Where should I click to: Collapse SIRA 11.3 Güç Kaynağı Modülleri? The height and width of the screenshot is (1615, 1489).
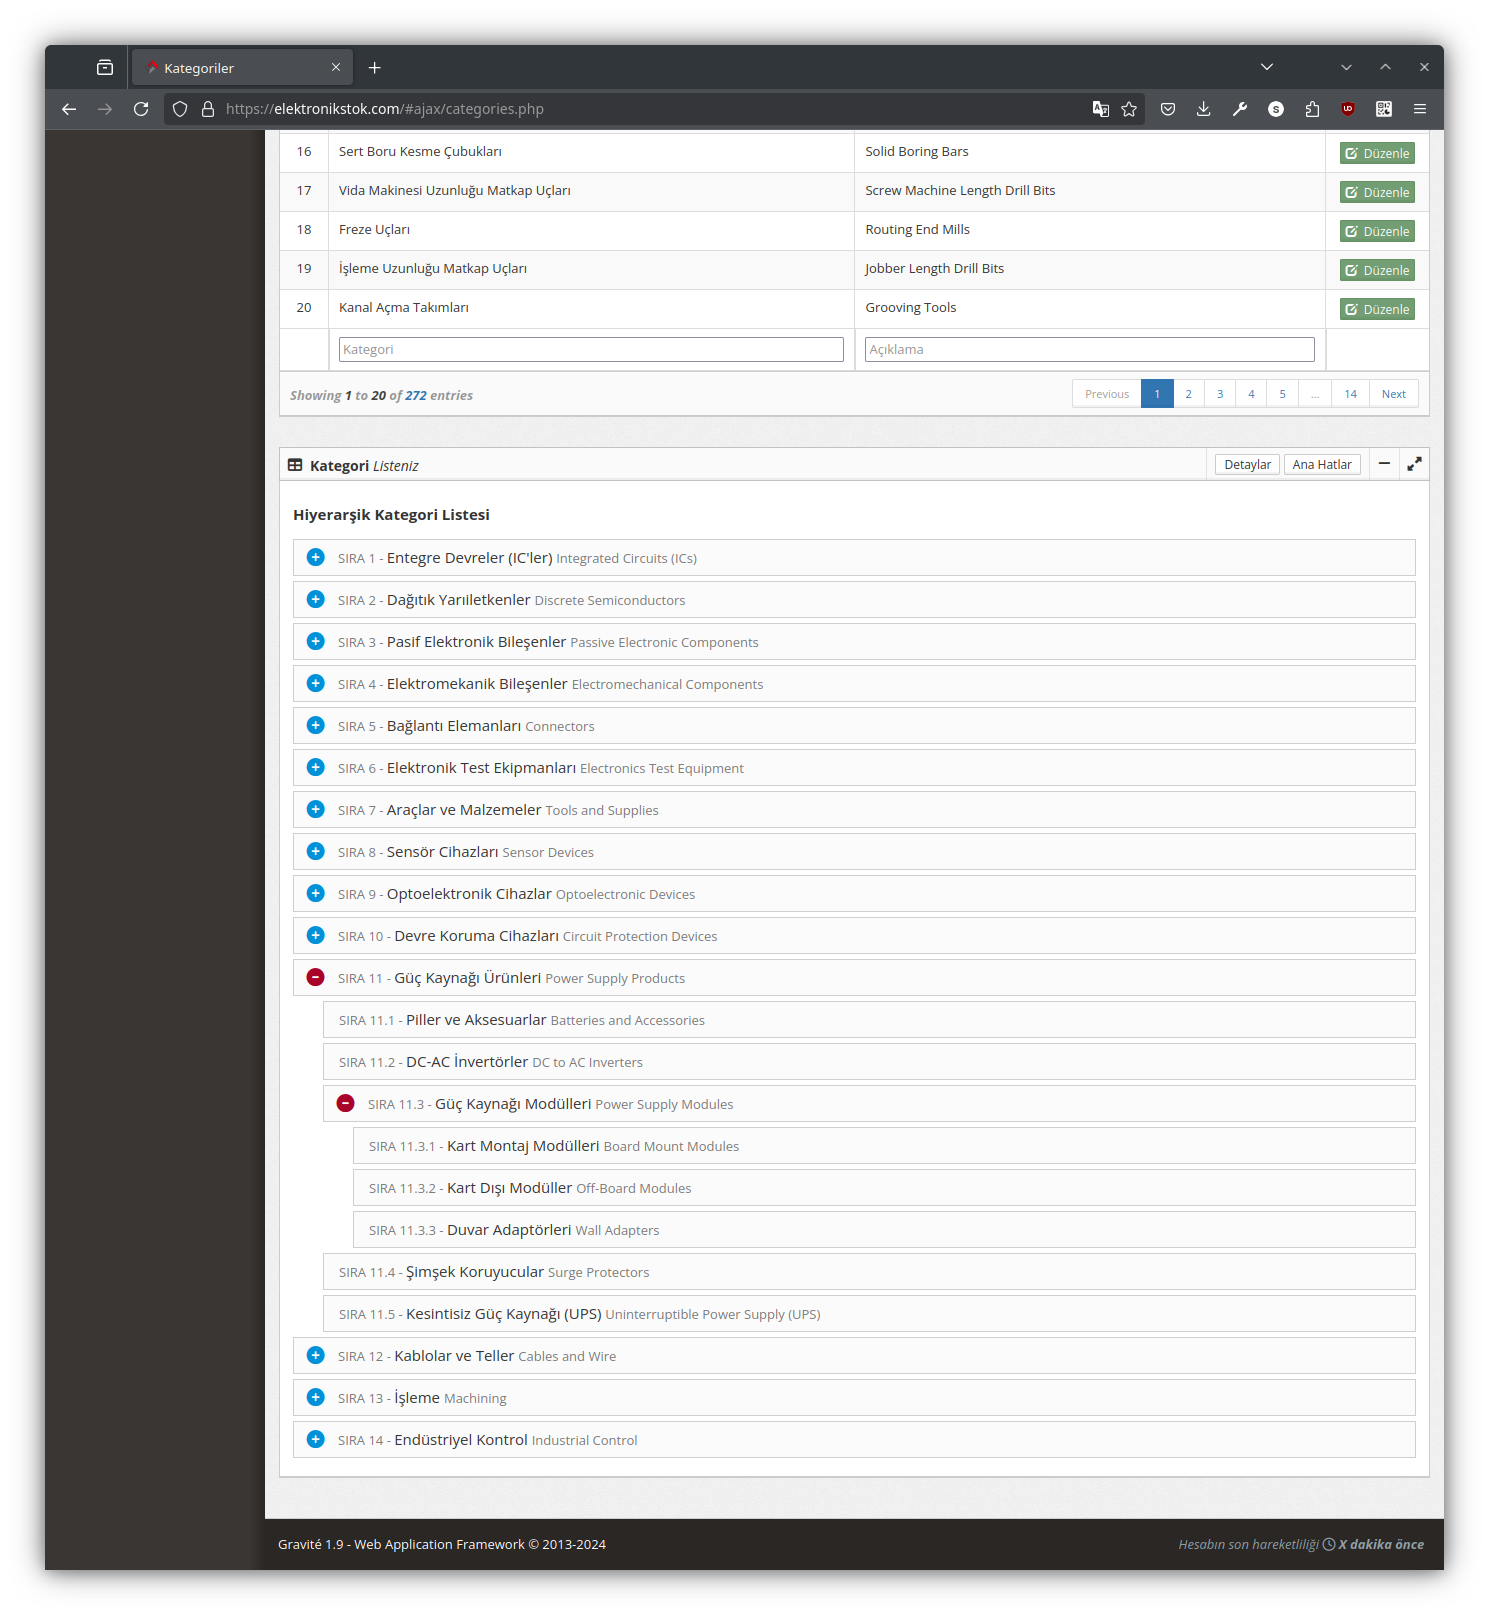(346, 1103)
